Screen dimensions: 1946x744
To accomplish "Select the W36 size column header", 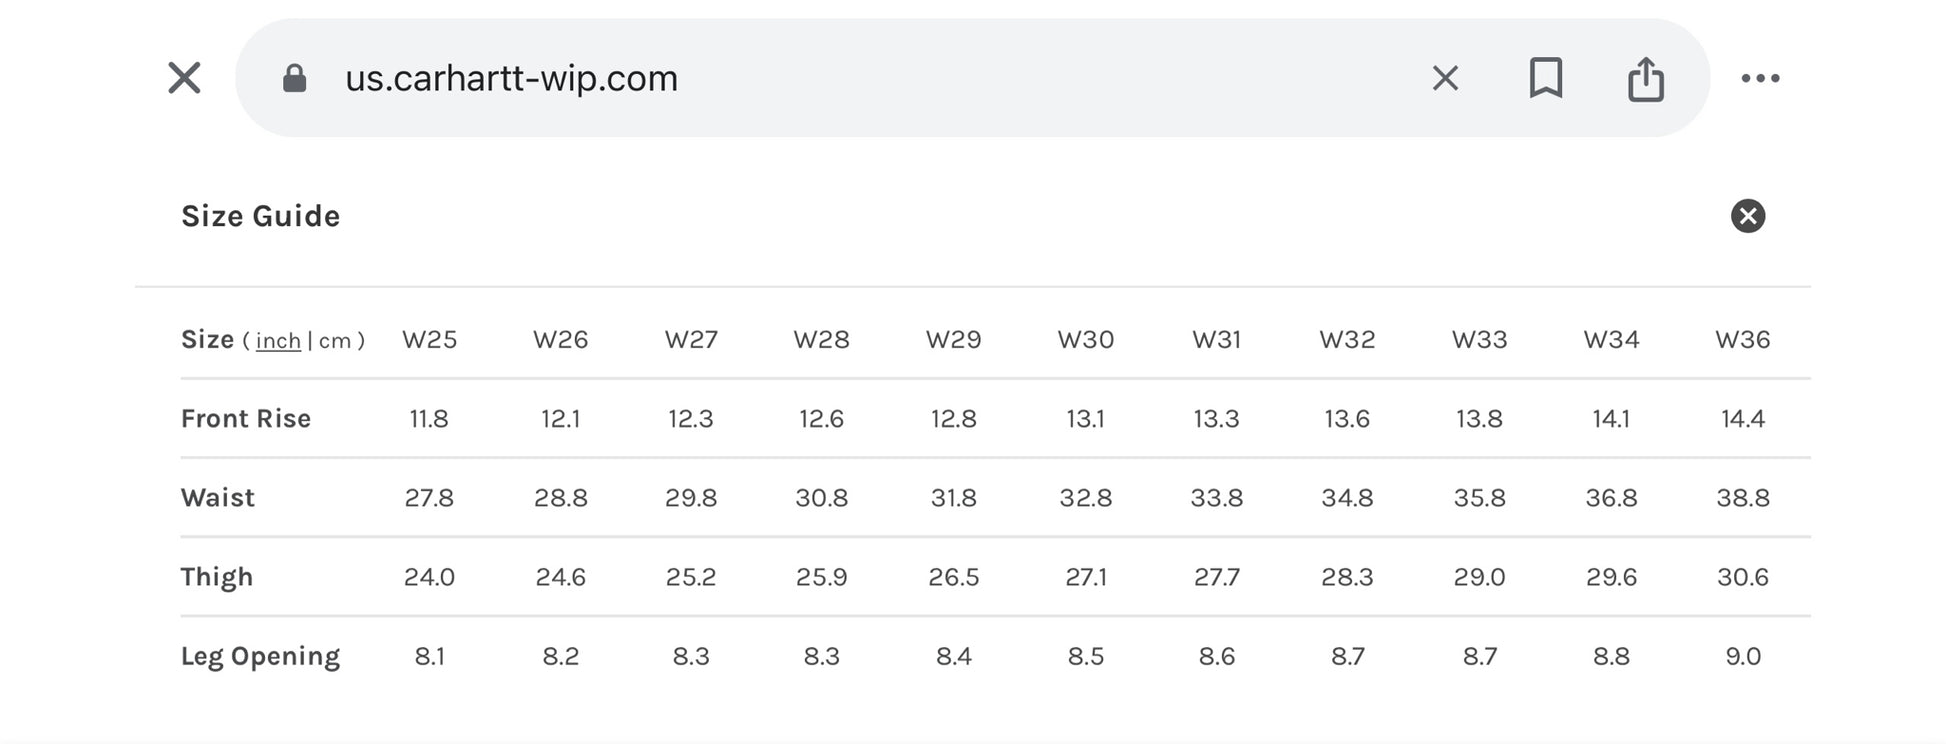I will [x=1742, y=340].
